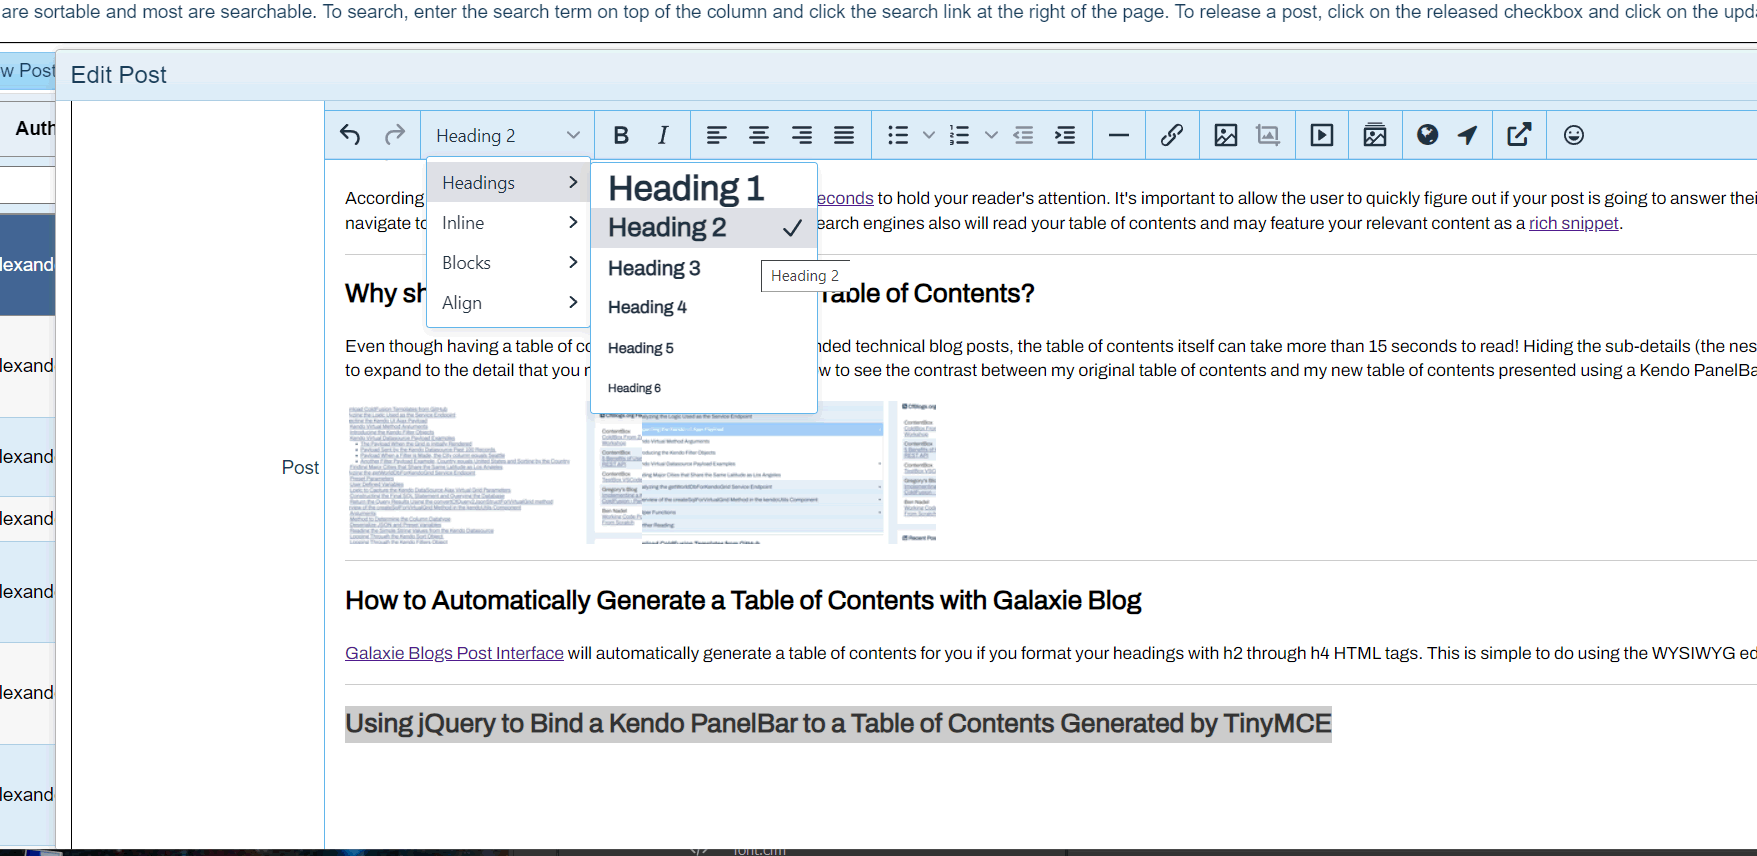This screenshot has height=856, width=1757.
Task: Choose Heading 4 format
Action: coord(704,307)
